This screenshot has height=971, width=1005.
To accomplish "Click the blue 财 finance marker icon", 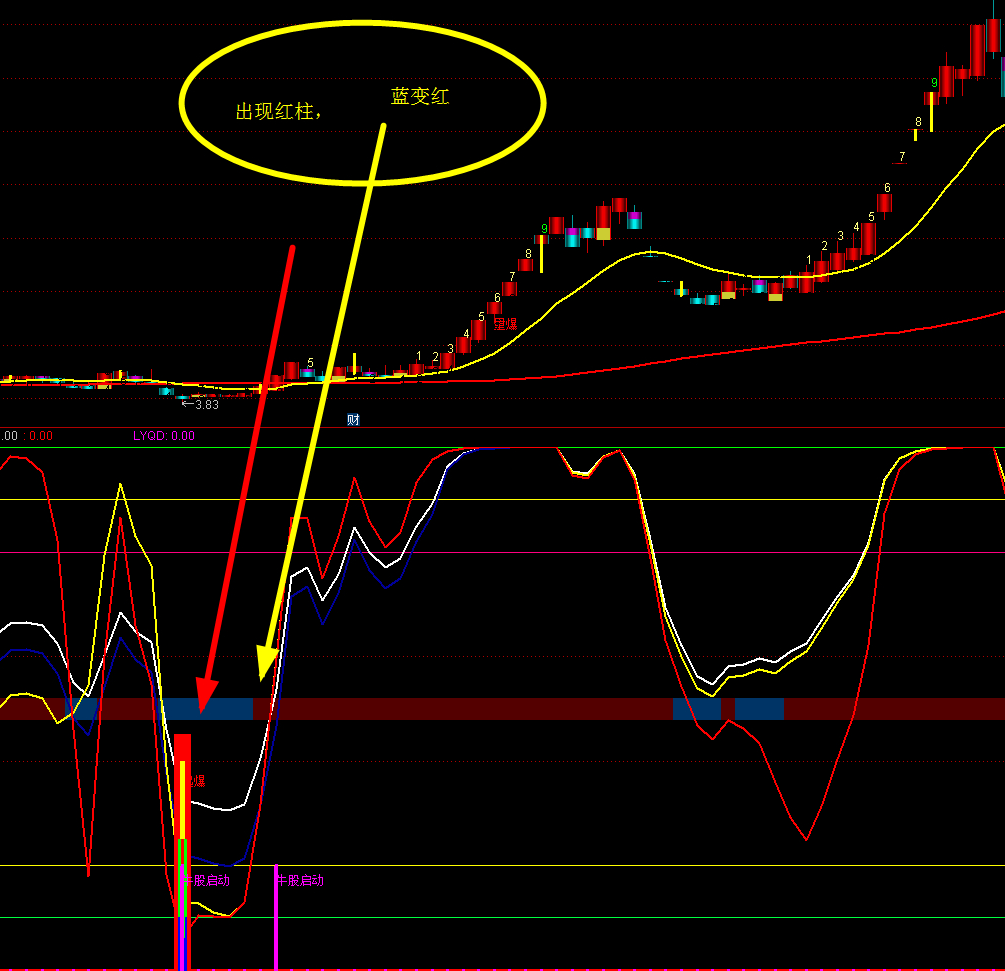I will click(353, 420).
